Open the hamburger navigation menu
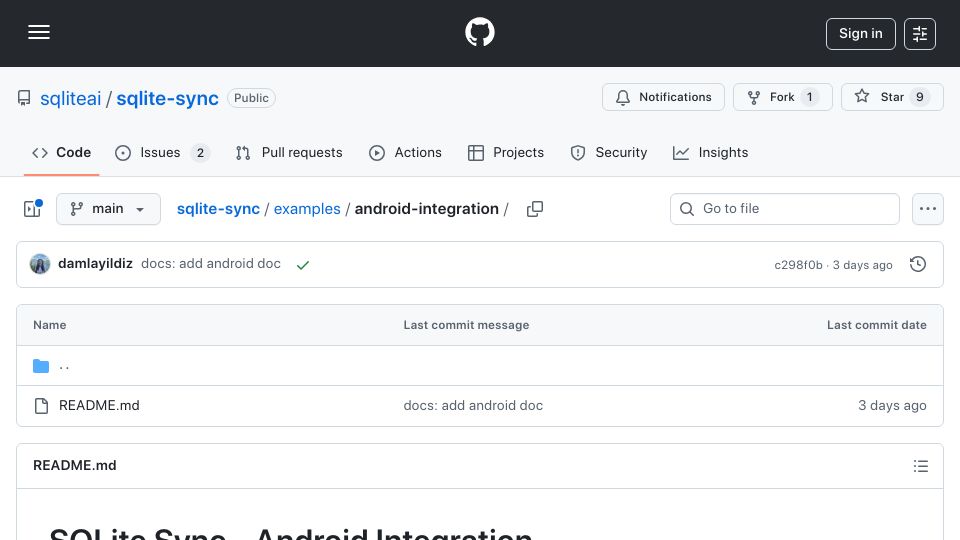The height and width of the screenshot is (540, 960). (39, 32)
